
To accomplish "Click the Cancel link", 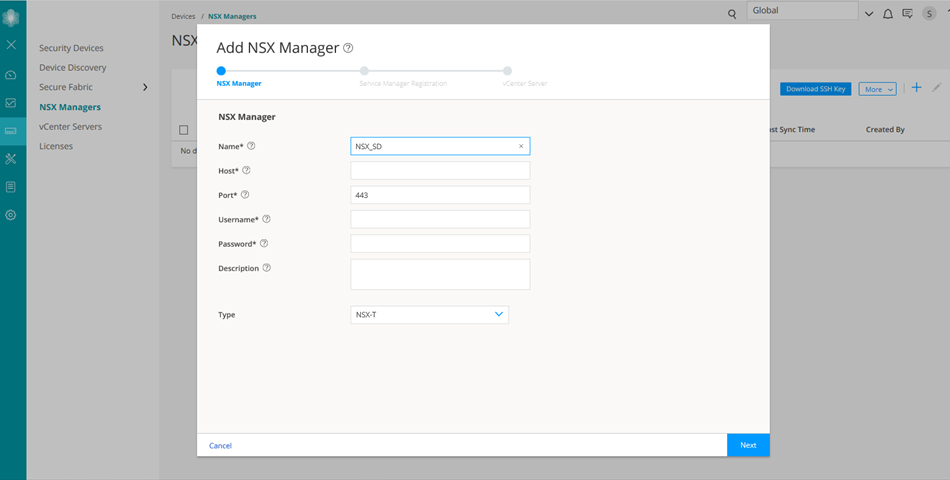I will [x=220, y=446].
